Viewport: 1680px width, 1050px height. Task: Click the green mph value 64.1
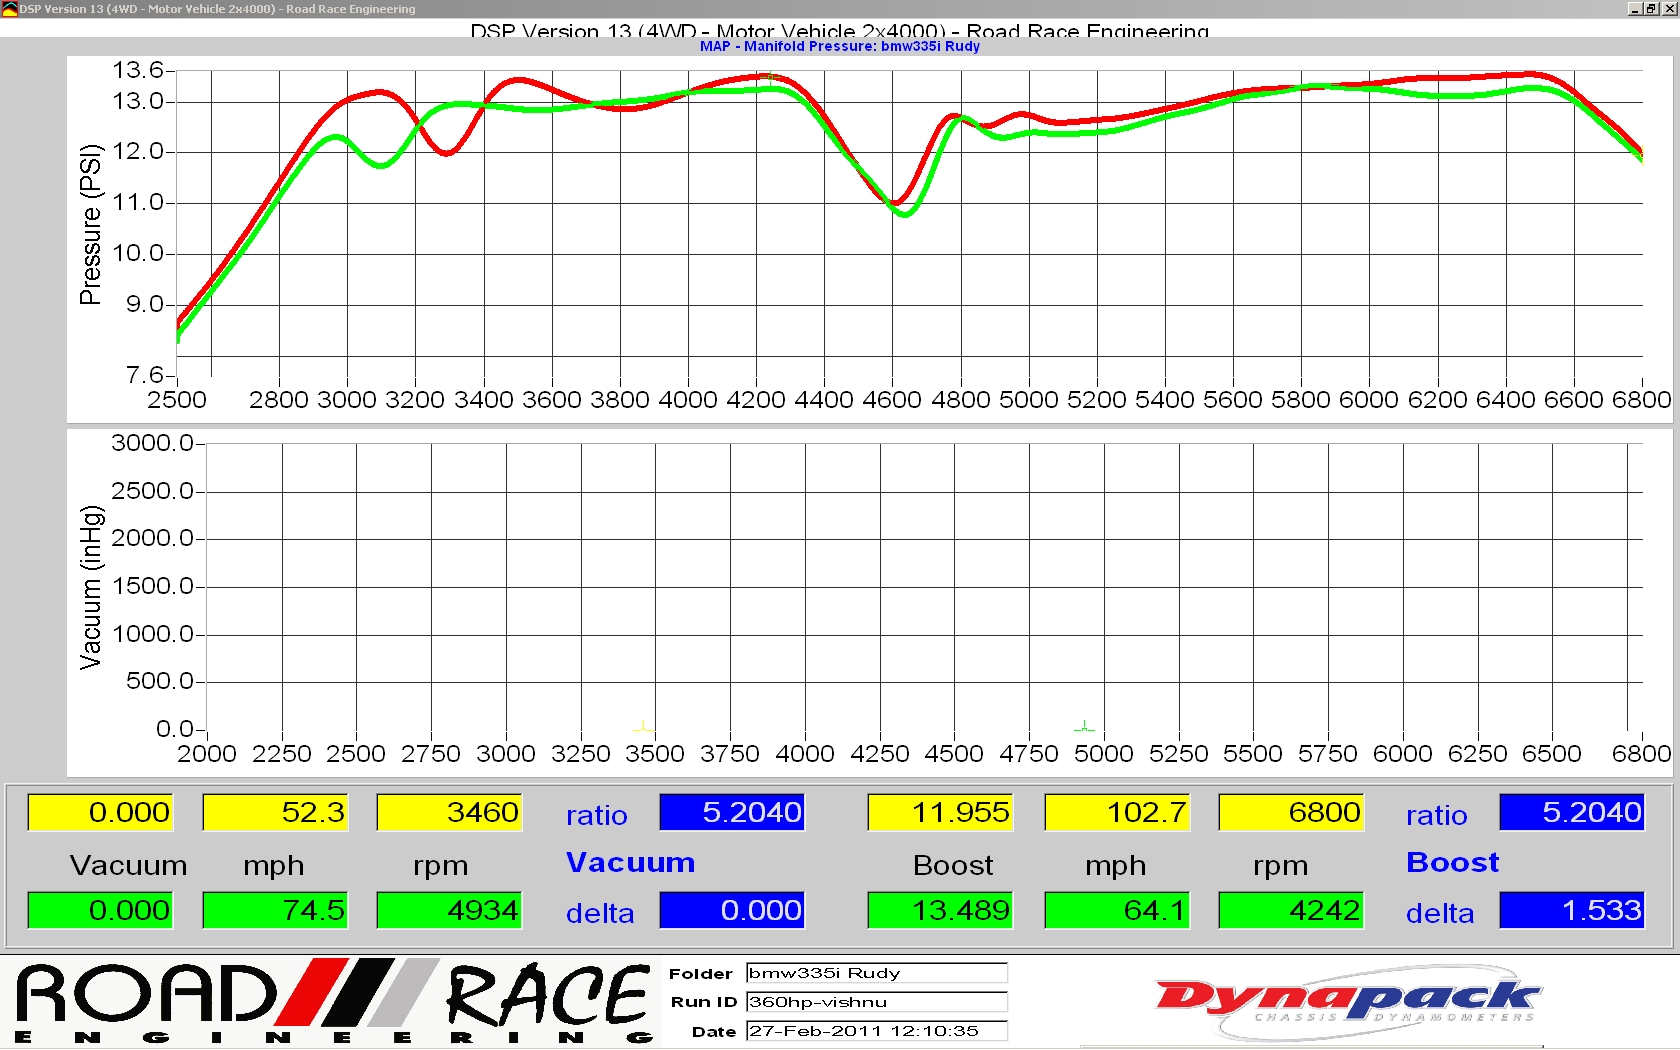[1117, 910]
